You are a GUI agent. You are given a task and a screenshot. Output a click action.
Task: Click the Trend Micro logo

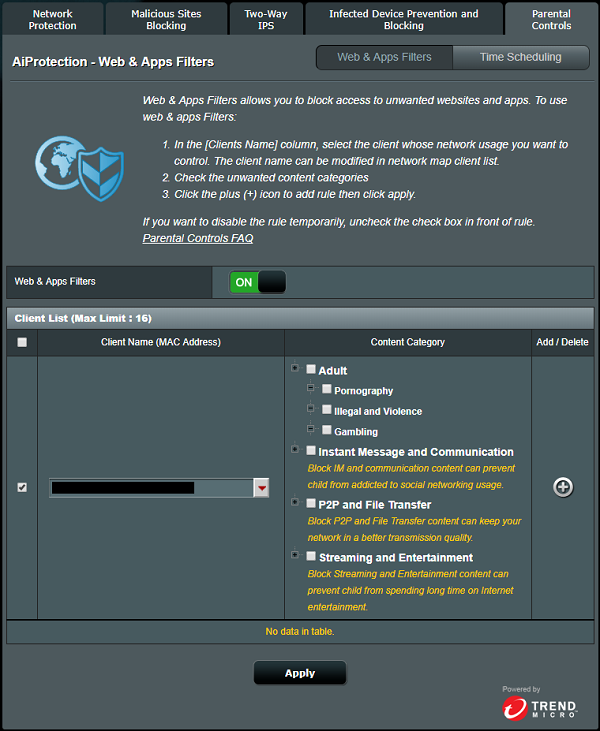[x=539, y=707]
